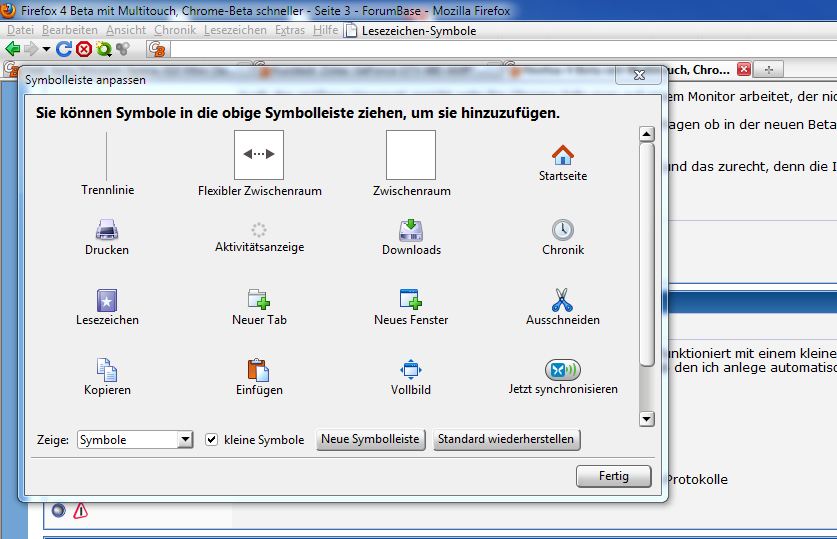Click the Chronik clock icon
This screenshot has height=539, width=837.
coord(563,229)
